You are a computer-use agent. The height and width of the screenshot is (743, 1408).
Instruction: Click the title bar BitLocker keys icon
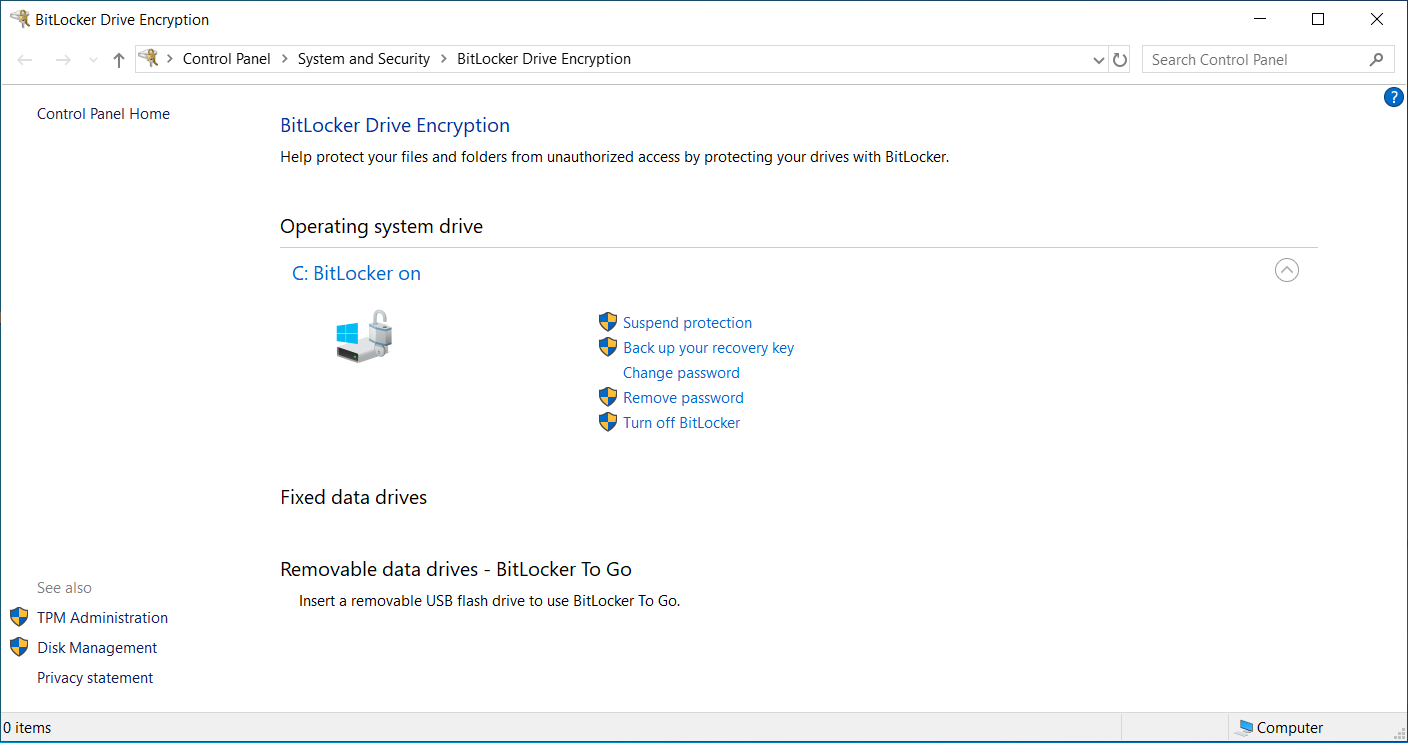coord(19,19)
